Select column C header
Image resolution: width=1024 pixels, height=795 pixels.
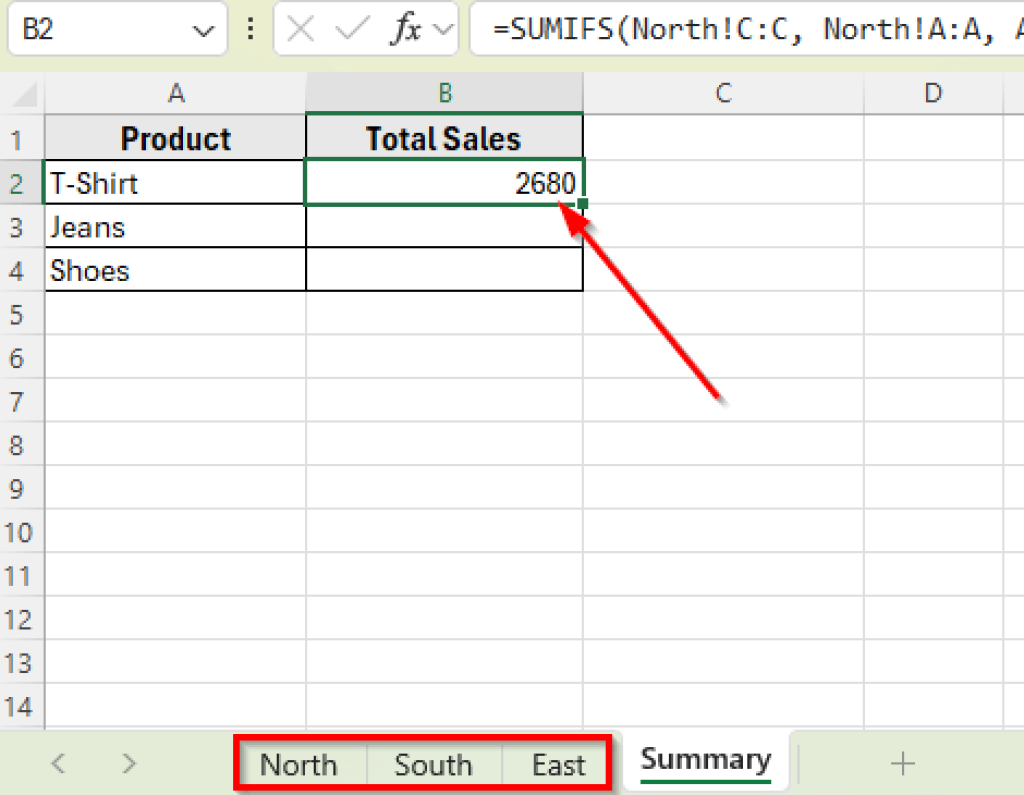(x=724, y=93)
